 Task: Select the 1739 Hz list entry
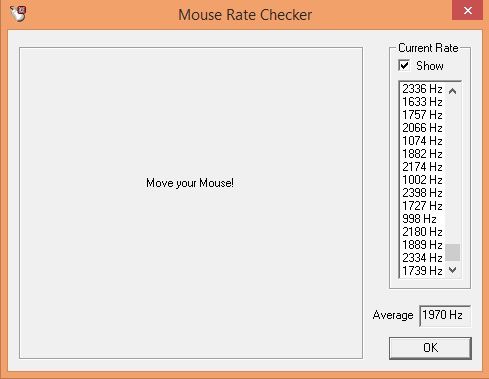coord(422,271)
